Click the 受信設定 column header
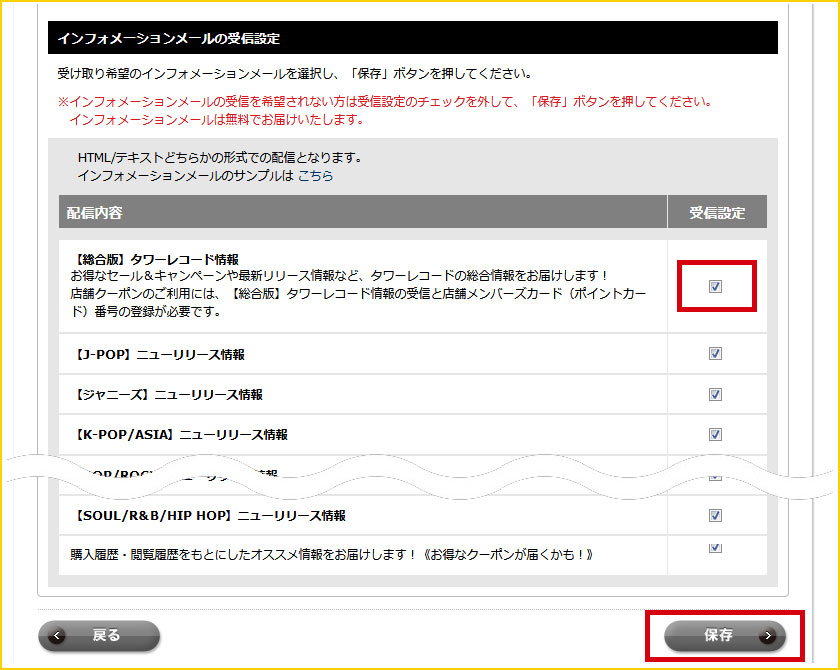The height and width of the screenshot is (670, 840). click(x=717, y=213)
